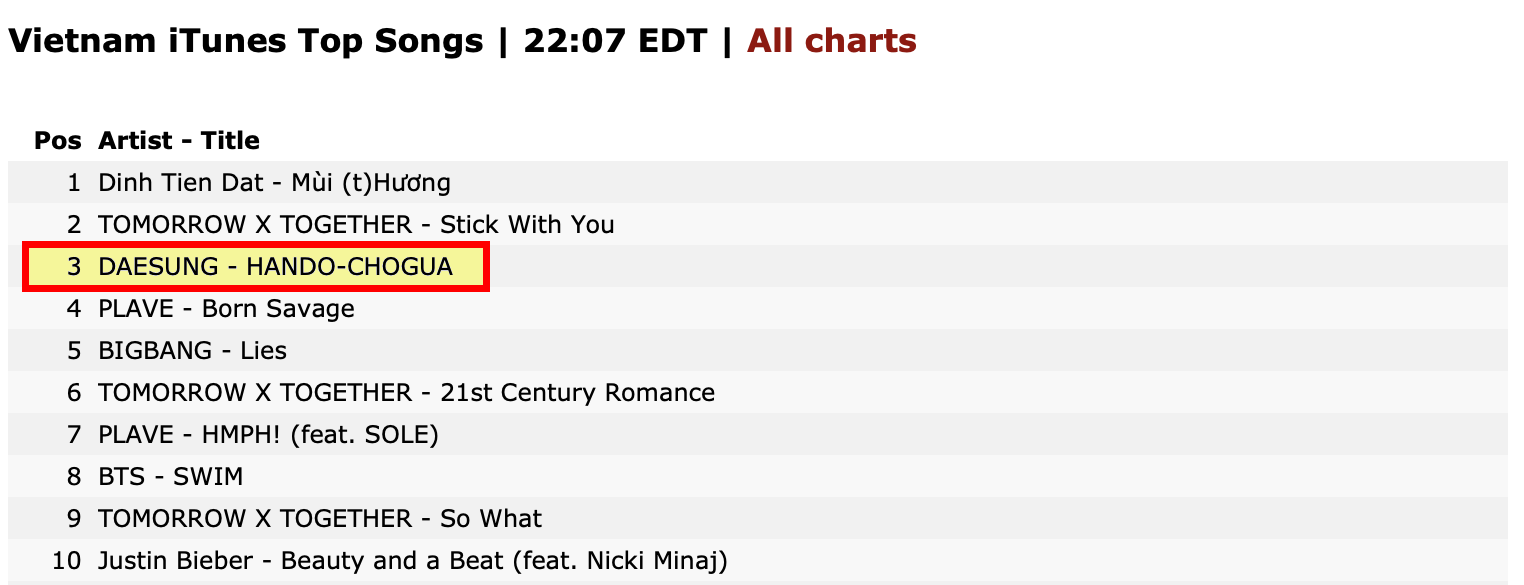Select the BTS - SWIM entry

[170, 477]
